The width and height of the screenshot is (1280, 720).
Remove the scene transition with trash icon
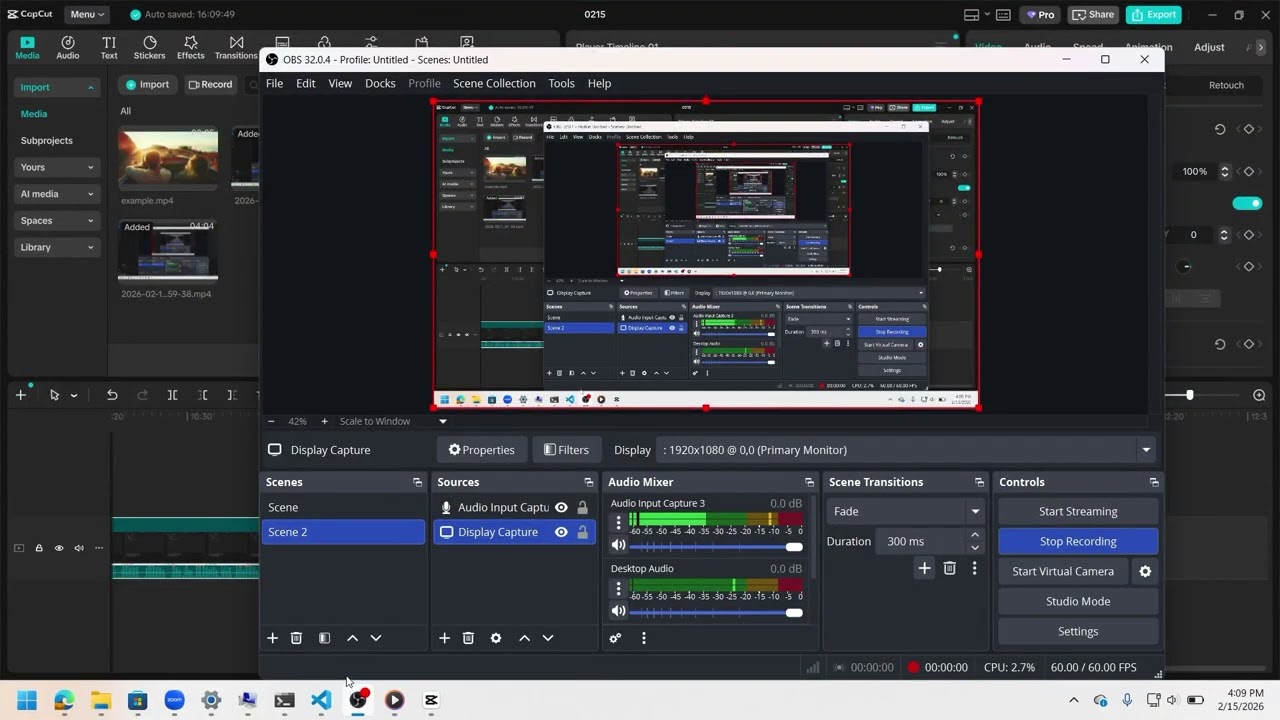tap(950, 568)
